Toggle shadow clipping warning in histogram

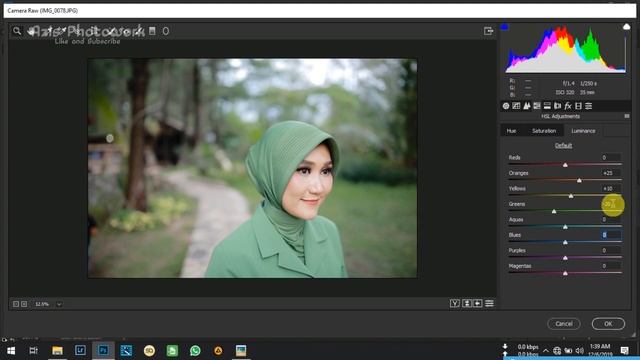pos(504,27)
